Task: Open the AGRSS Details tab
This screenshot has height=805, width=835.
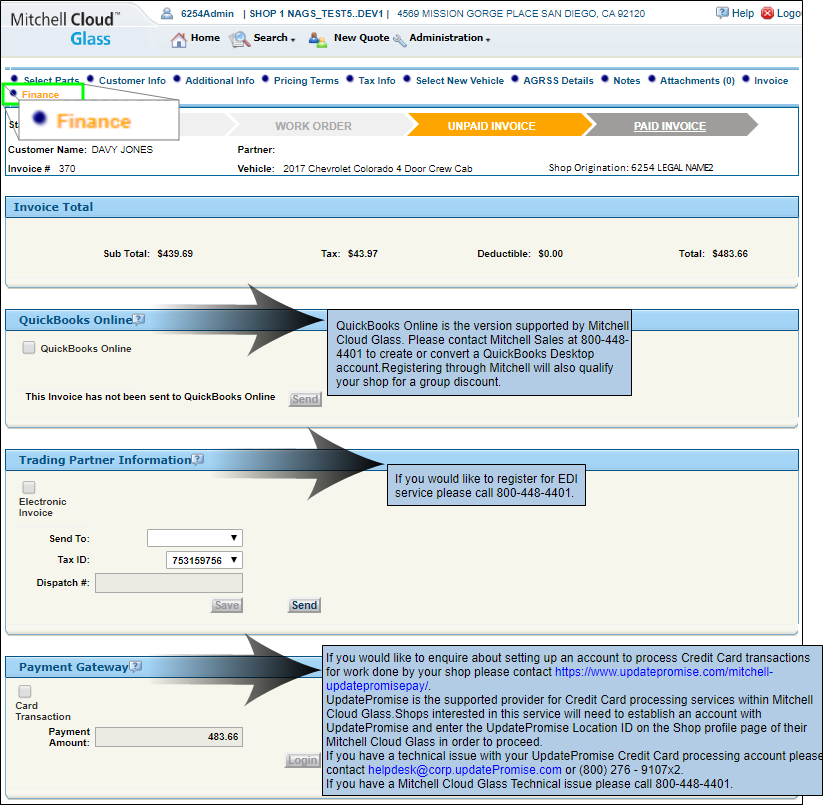Action: coord(558,81)
